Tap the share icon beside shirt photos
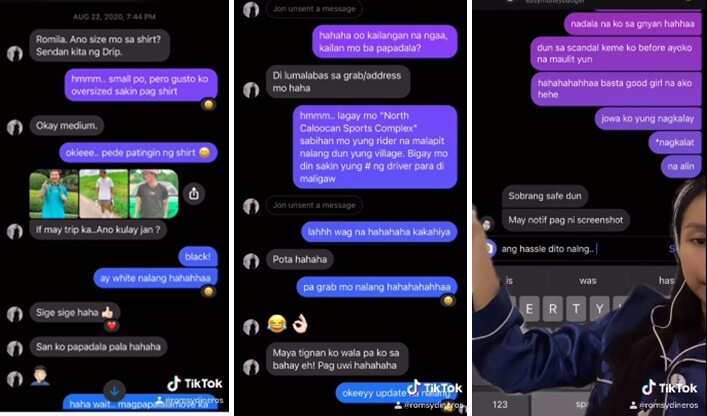This screenshot has width=707, height=416. coord(194,194)
